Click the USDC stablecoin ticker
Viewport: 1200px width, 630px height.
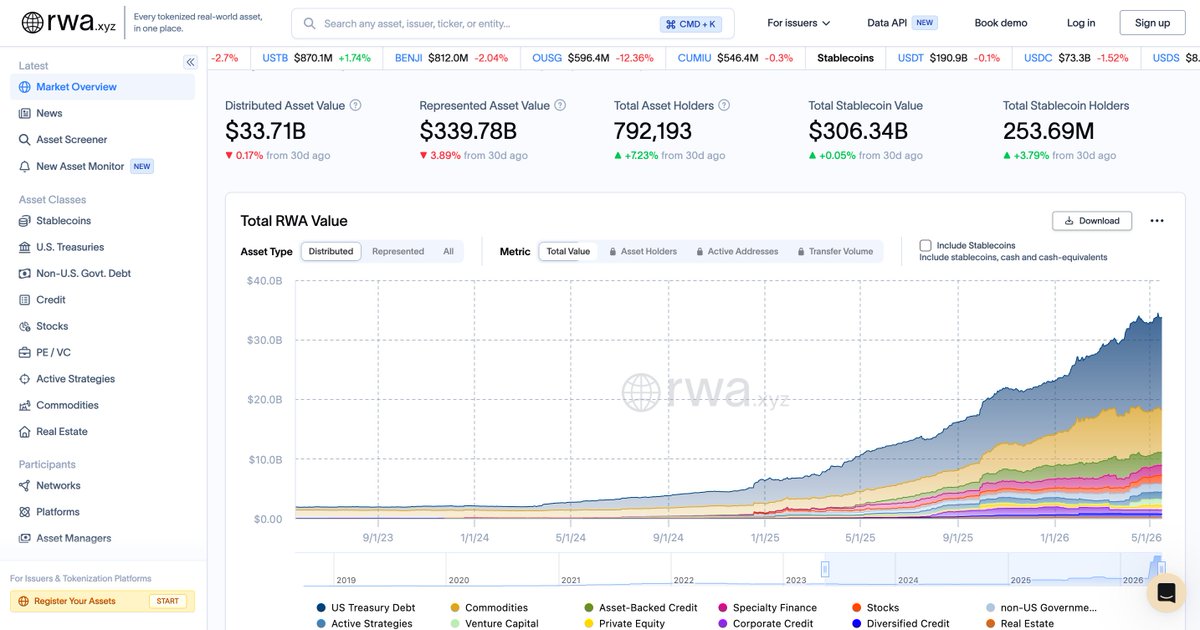[1038, 58]
